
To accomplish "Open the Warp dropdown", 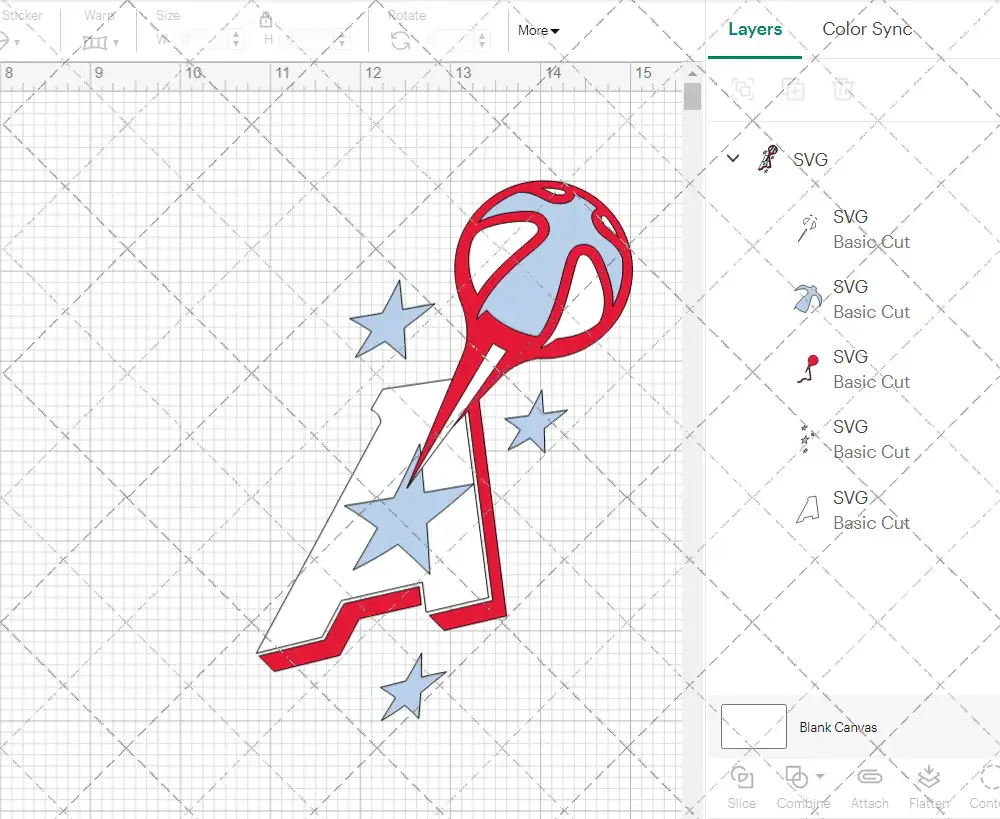I will click(x=101, y=42).
